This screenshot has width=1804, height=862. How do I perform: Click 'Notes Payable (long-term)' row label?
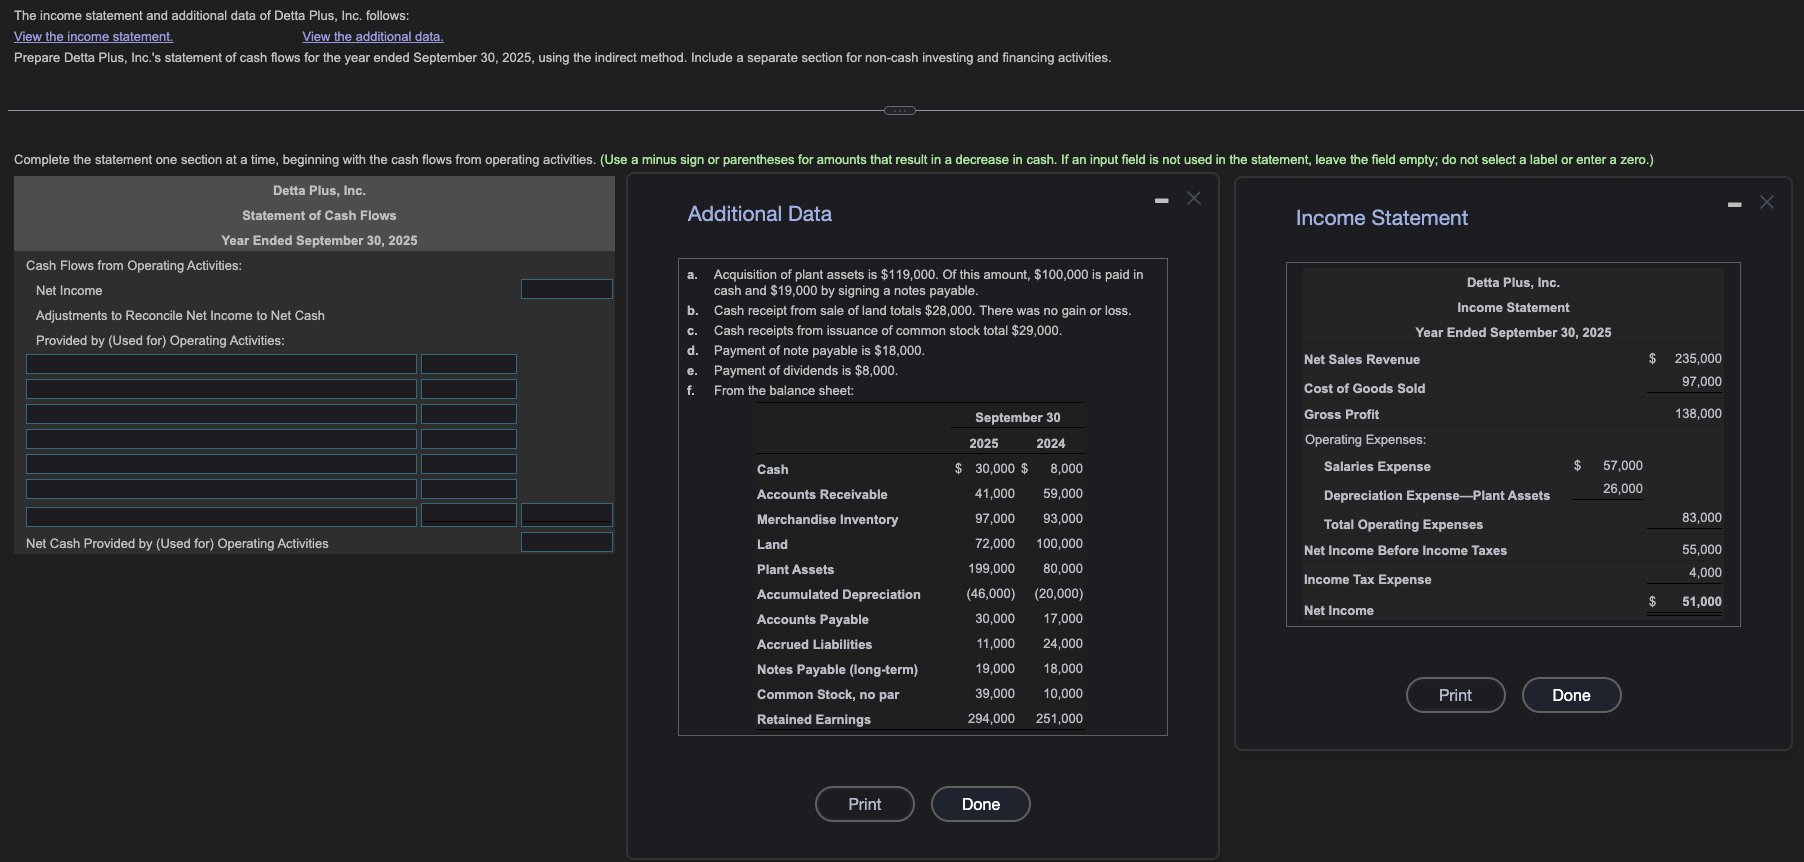[x=837, y=669]
